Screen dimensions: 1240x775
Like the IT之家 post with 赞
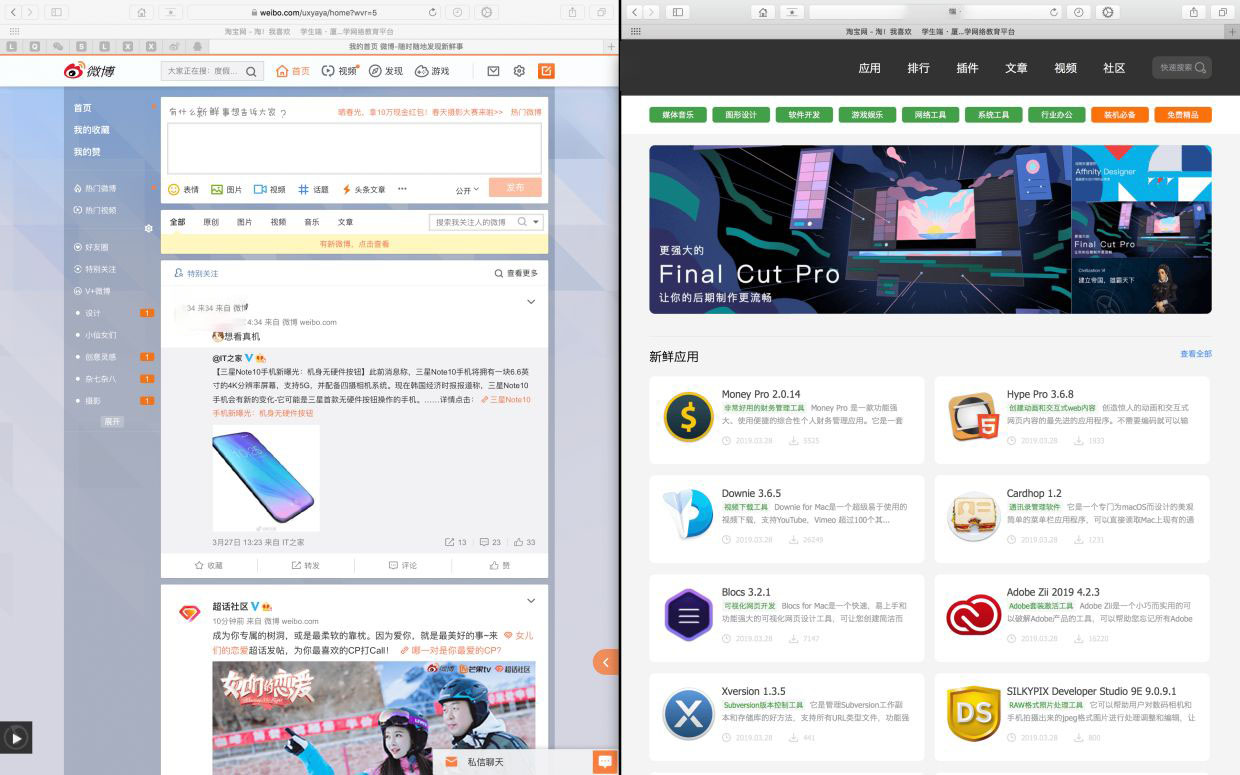click(x=500, y=565)
